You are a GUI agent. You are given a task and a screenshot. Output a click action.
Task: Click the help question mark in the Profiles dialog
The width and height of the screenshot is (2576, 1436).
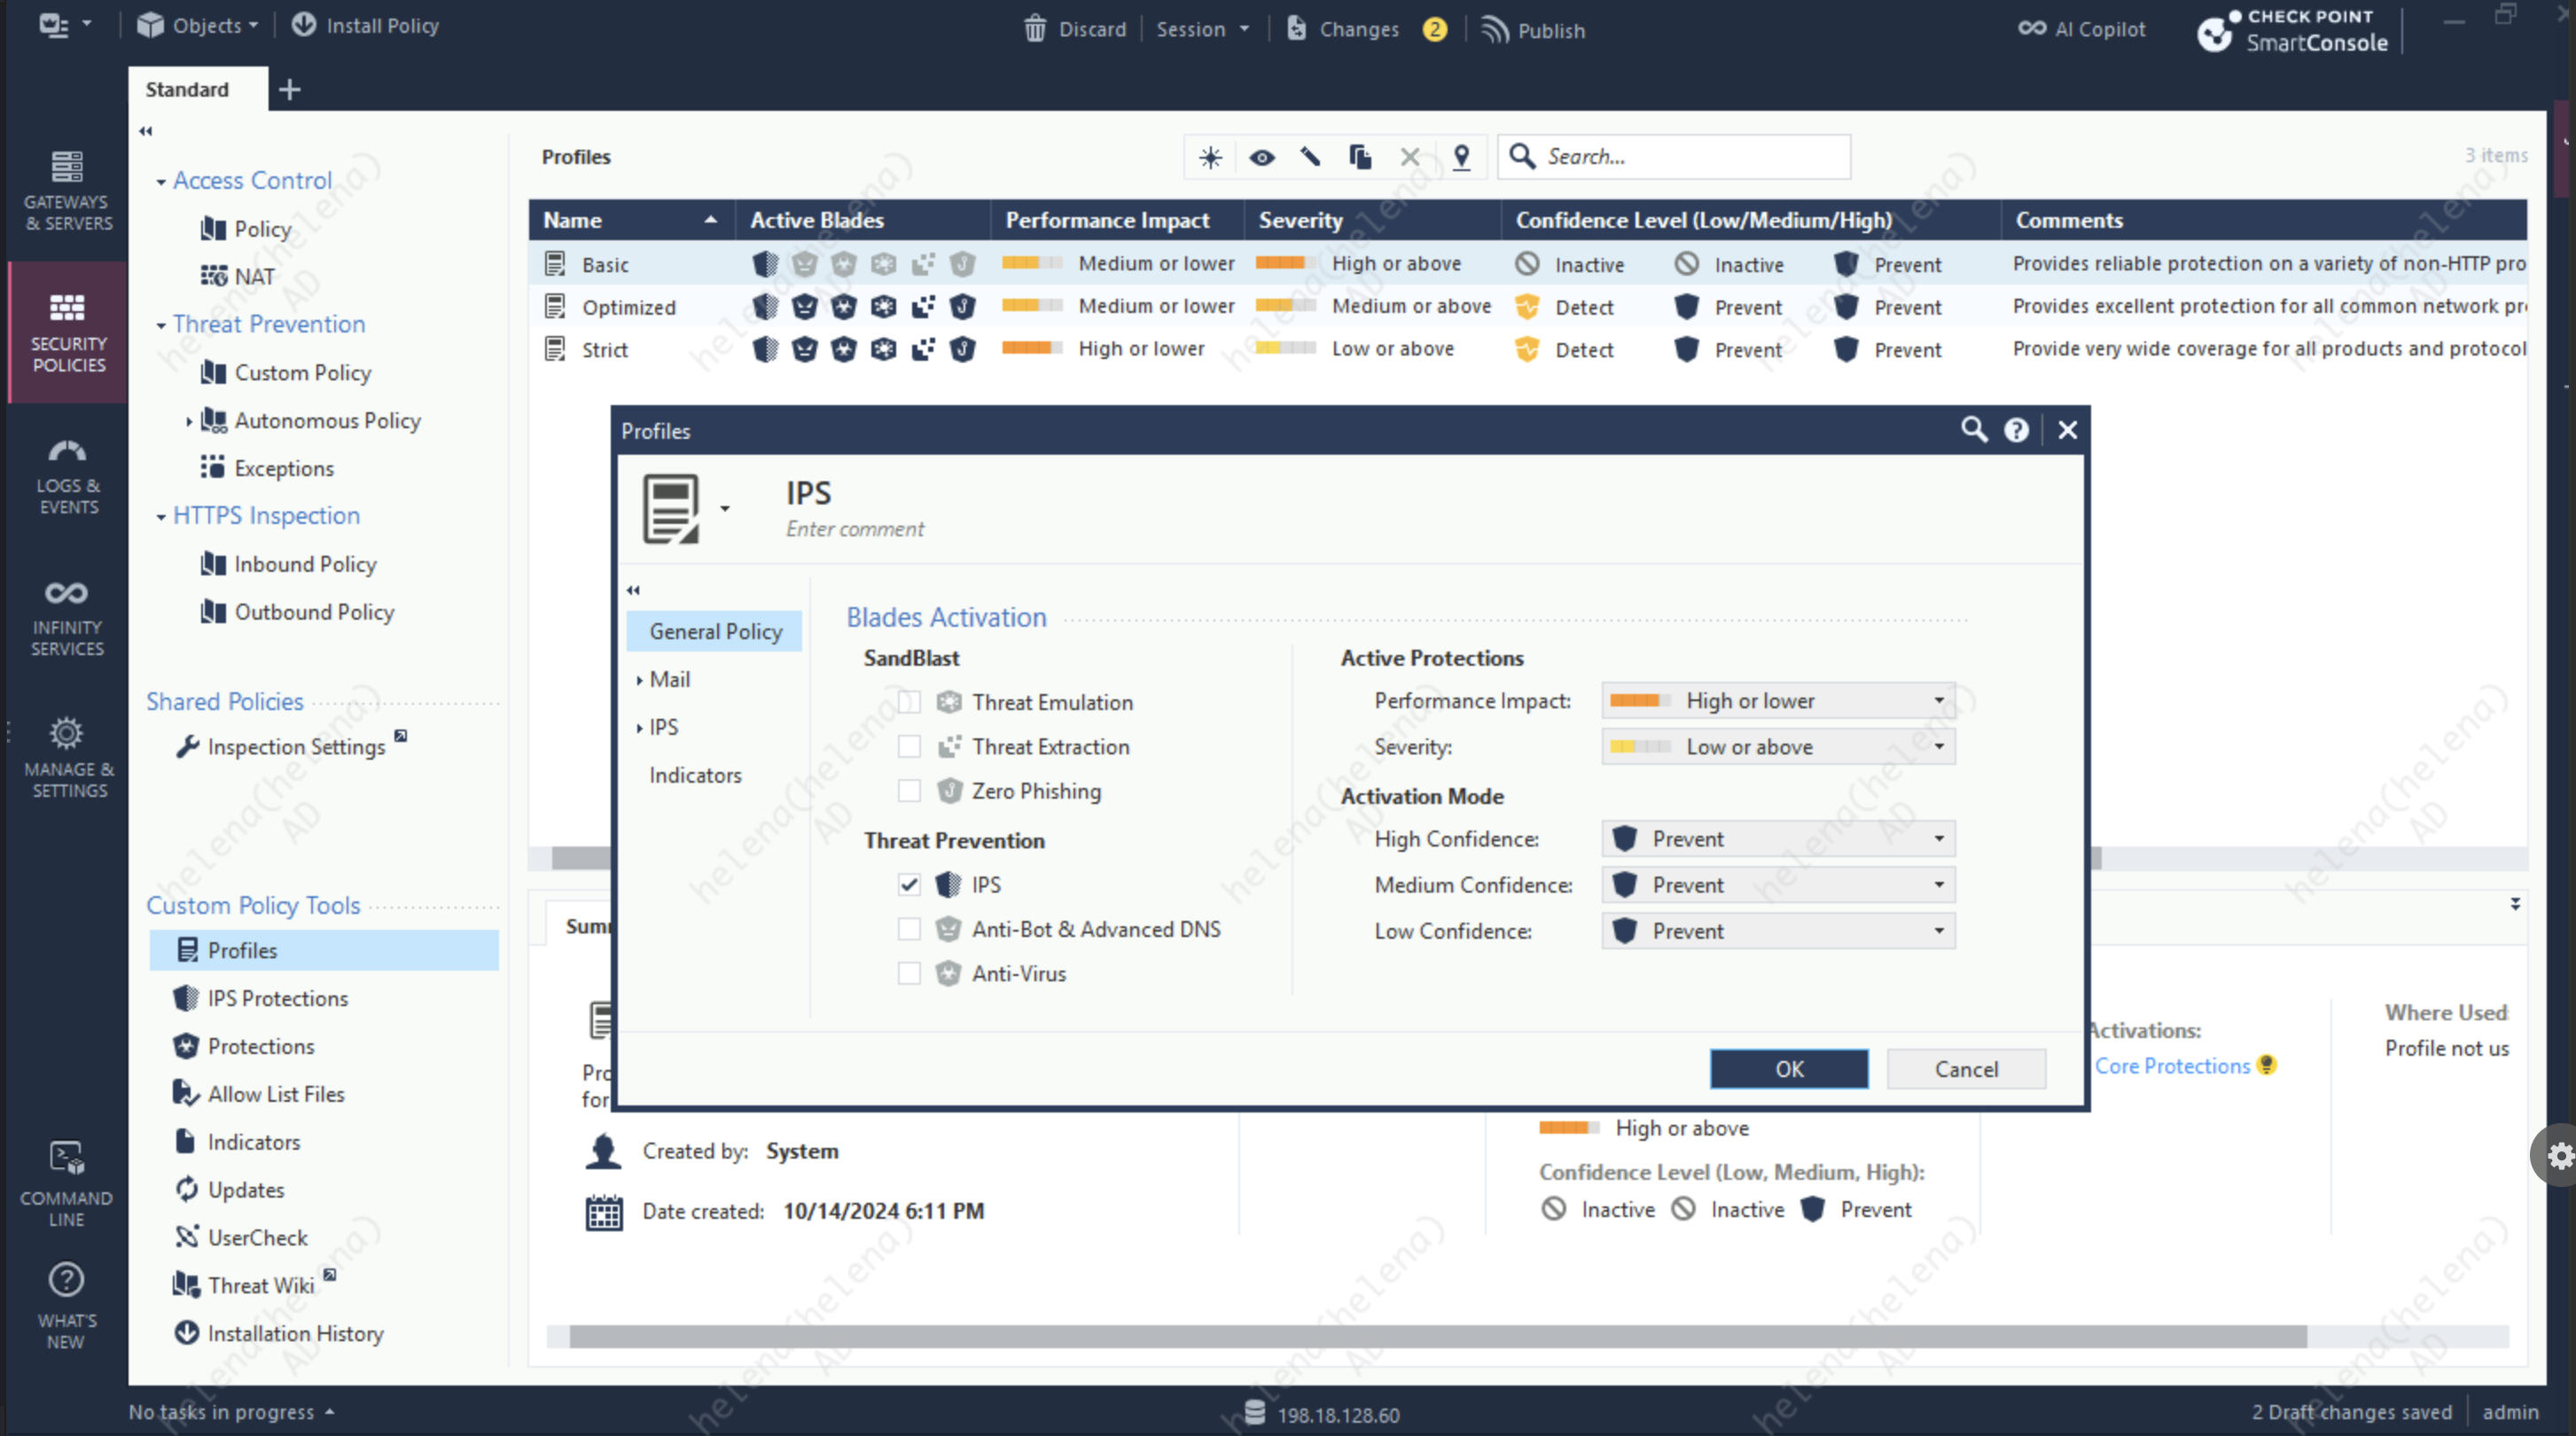coord(2016,430)
